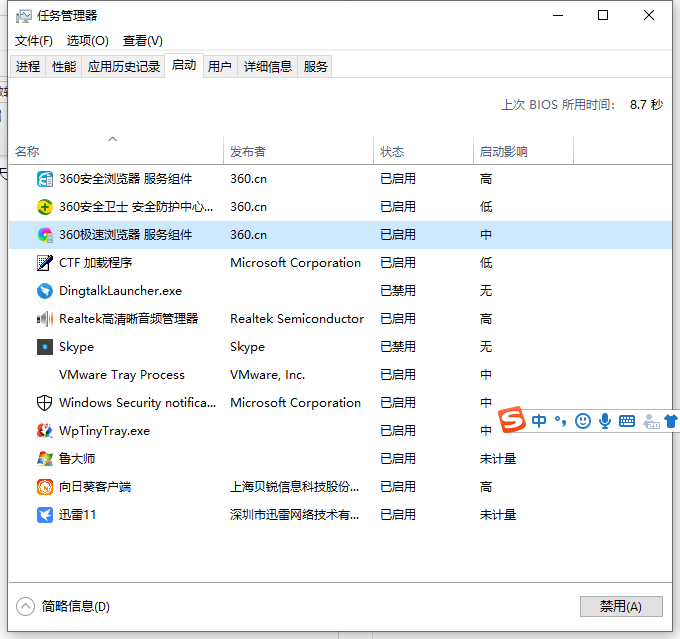Open the 选项(O) menu
This screenshot has width=680, height=639.
point(88,40)
